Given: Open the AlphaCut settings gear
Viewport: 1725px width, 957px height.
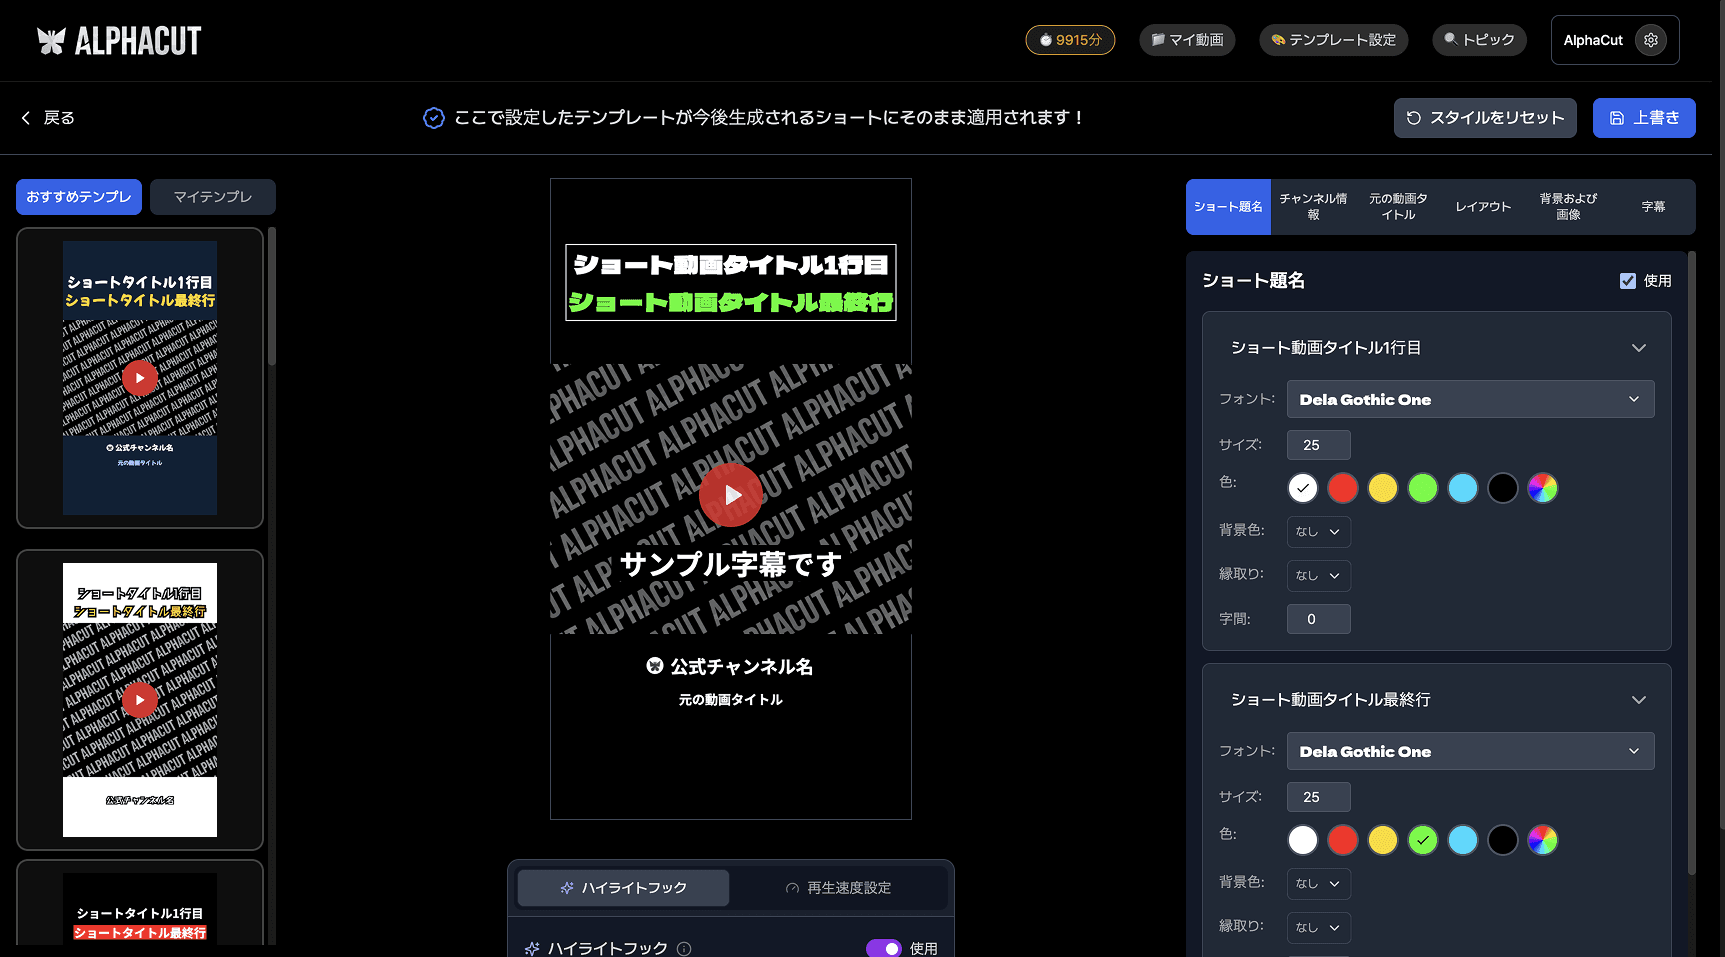Looking at the screenshot, I should click(1650, 40).
